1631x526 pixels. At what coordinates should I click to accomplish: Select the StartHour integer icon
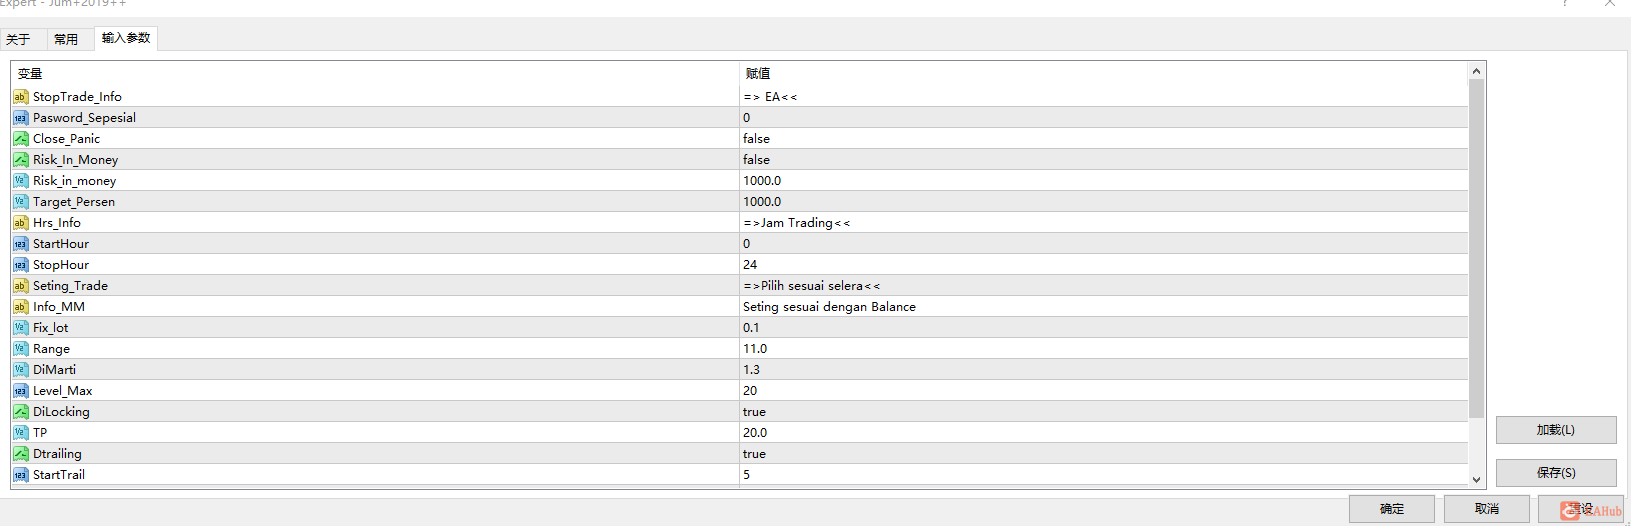point(21,244)
